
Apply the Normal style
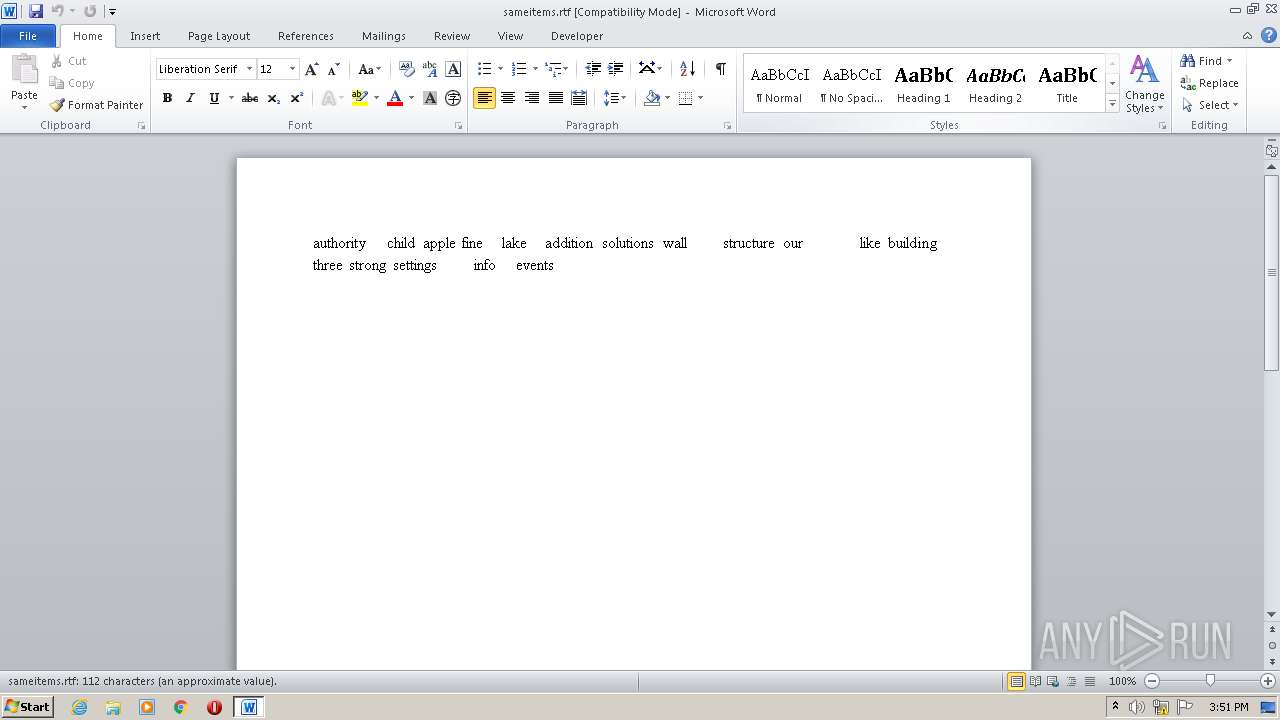tap(779, 84)
